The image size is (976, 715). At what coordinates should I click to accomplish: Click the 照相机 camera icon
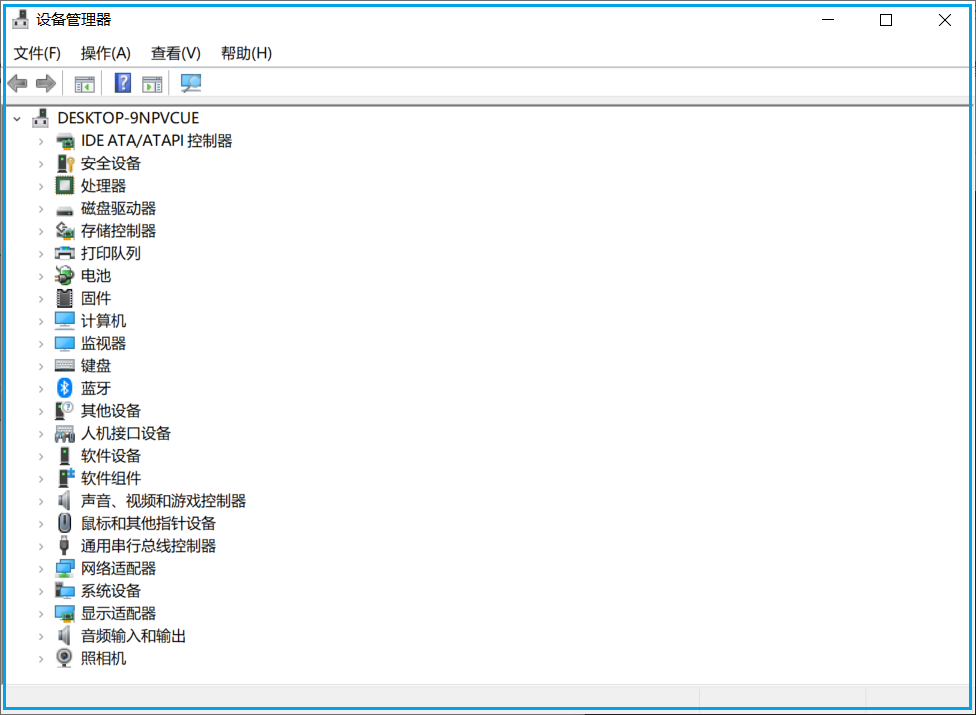(x=63, y=658)
